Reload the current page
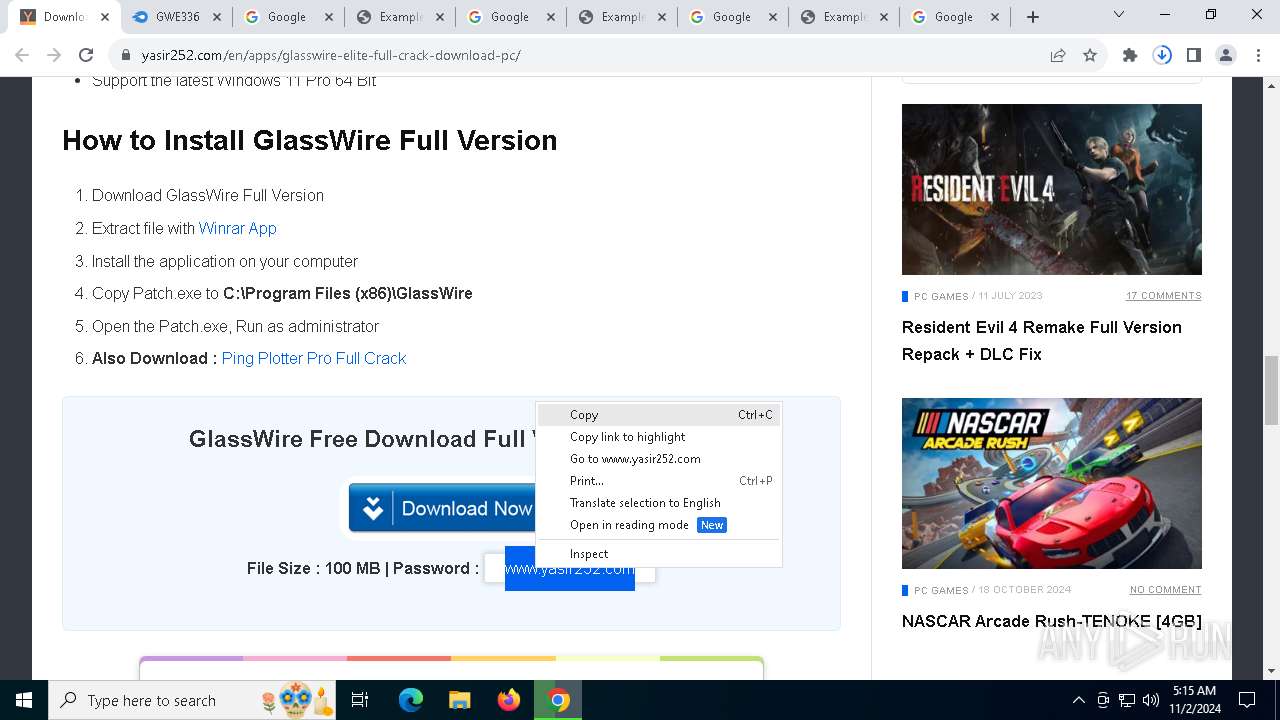Screen dimensions: 1280x720 86,56
